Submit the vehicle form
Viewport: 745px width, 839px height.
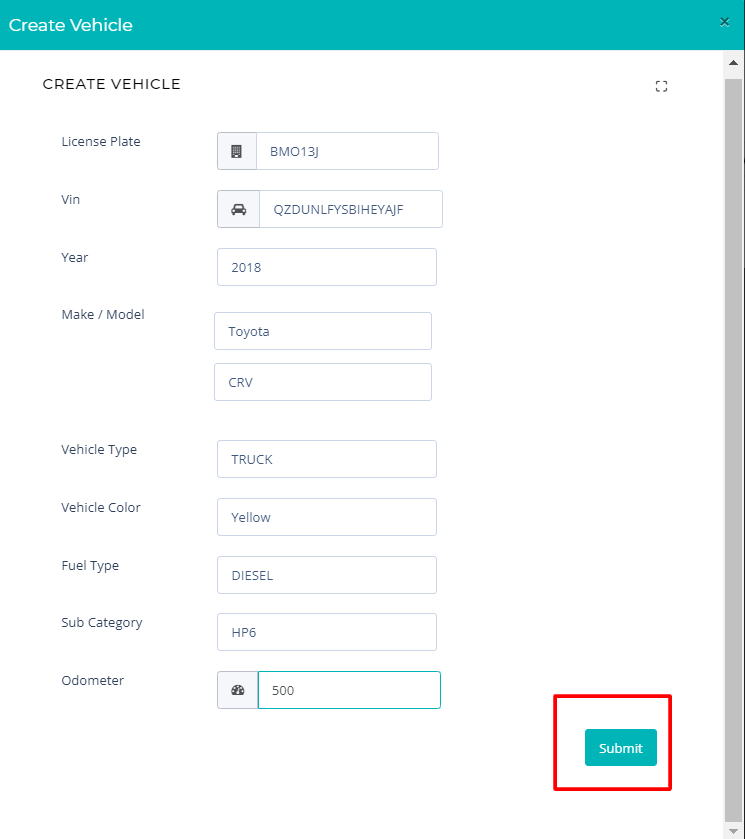620,748
